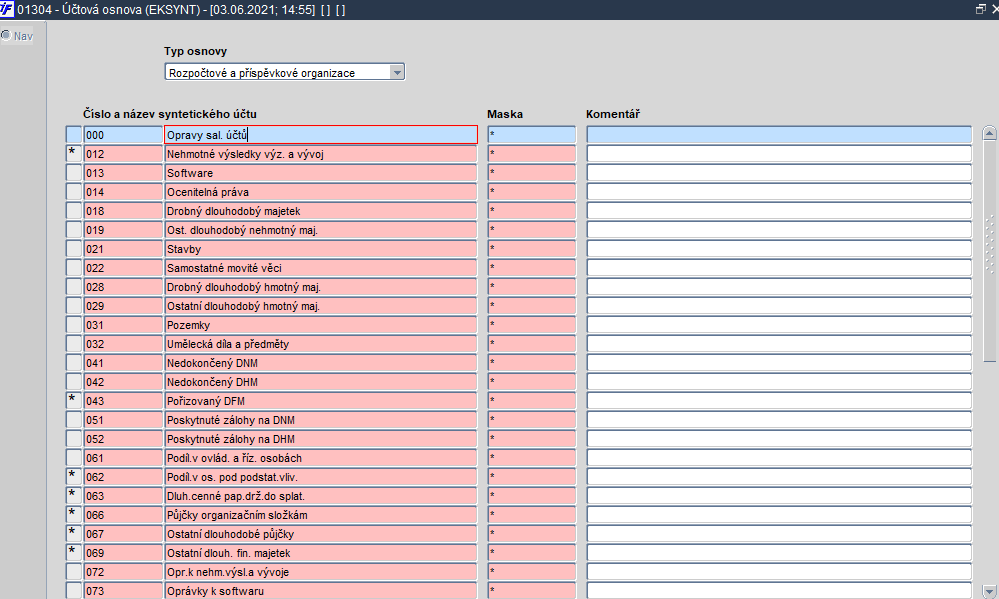The height and width of the screenshot is (599, 999).
Task: Click the scrollbar down arrow
Action: [989, 591]
